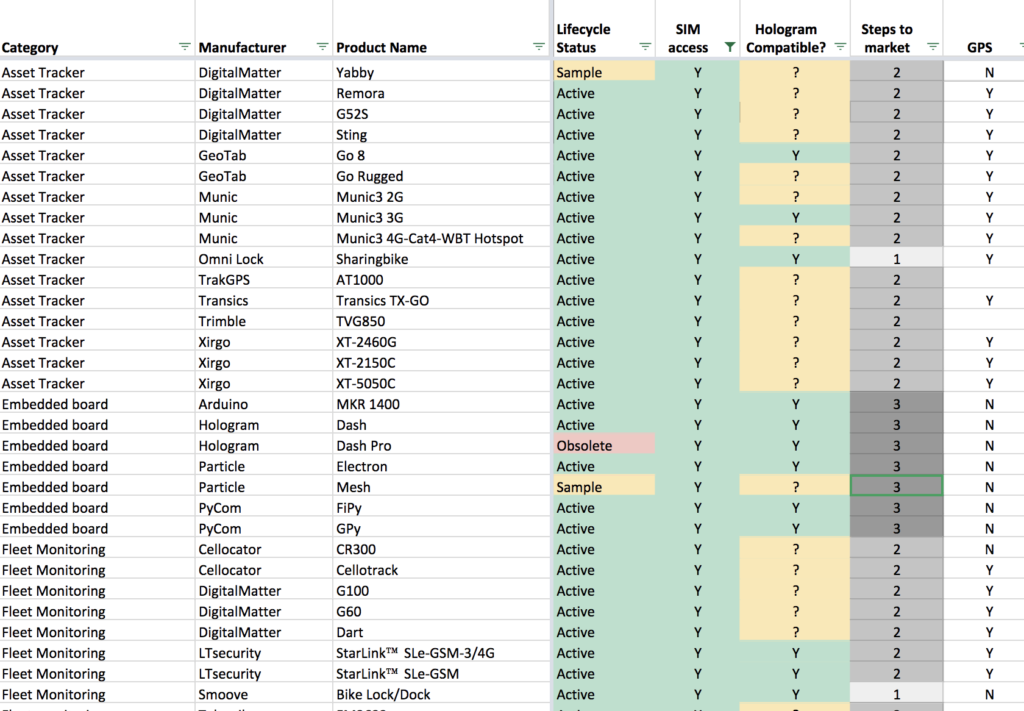1024x711 pixels.
Task: Select the Go 8 product cell
Action: [441, 155]
